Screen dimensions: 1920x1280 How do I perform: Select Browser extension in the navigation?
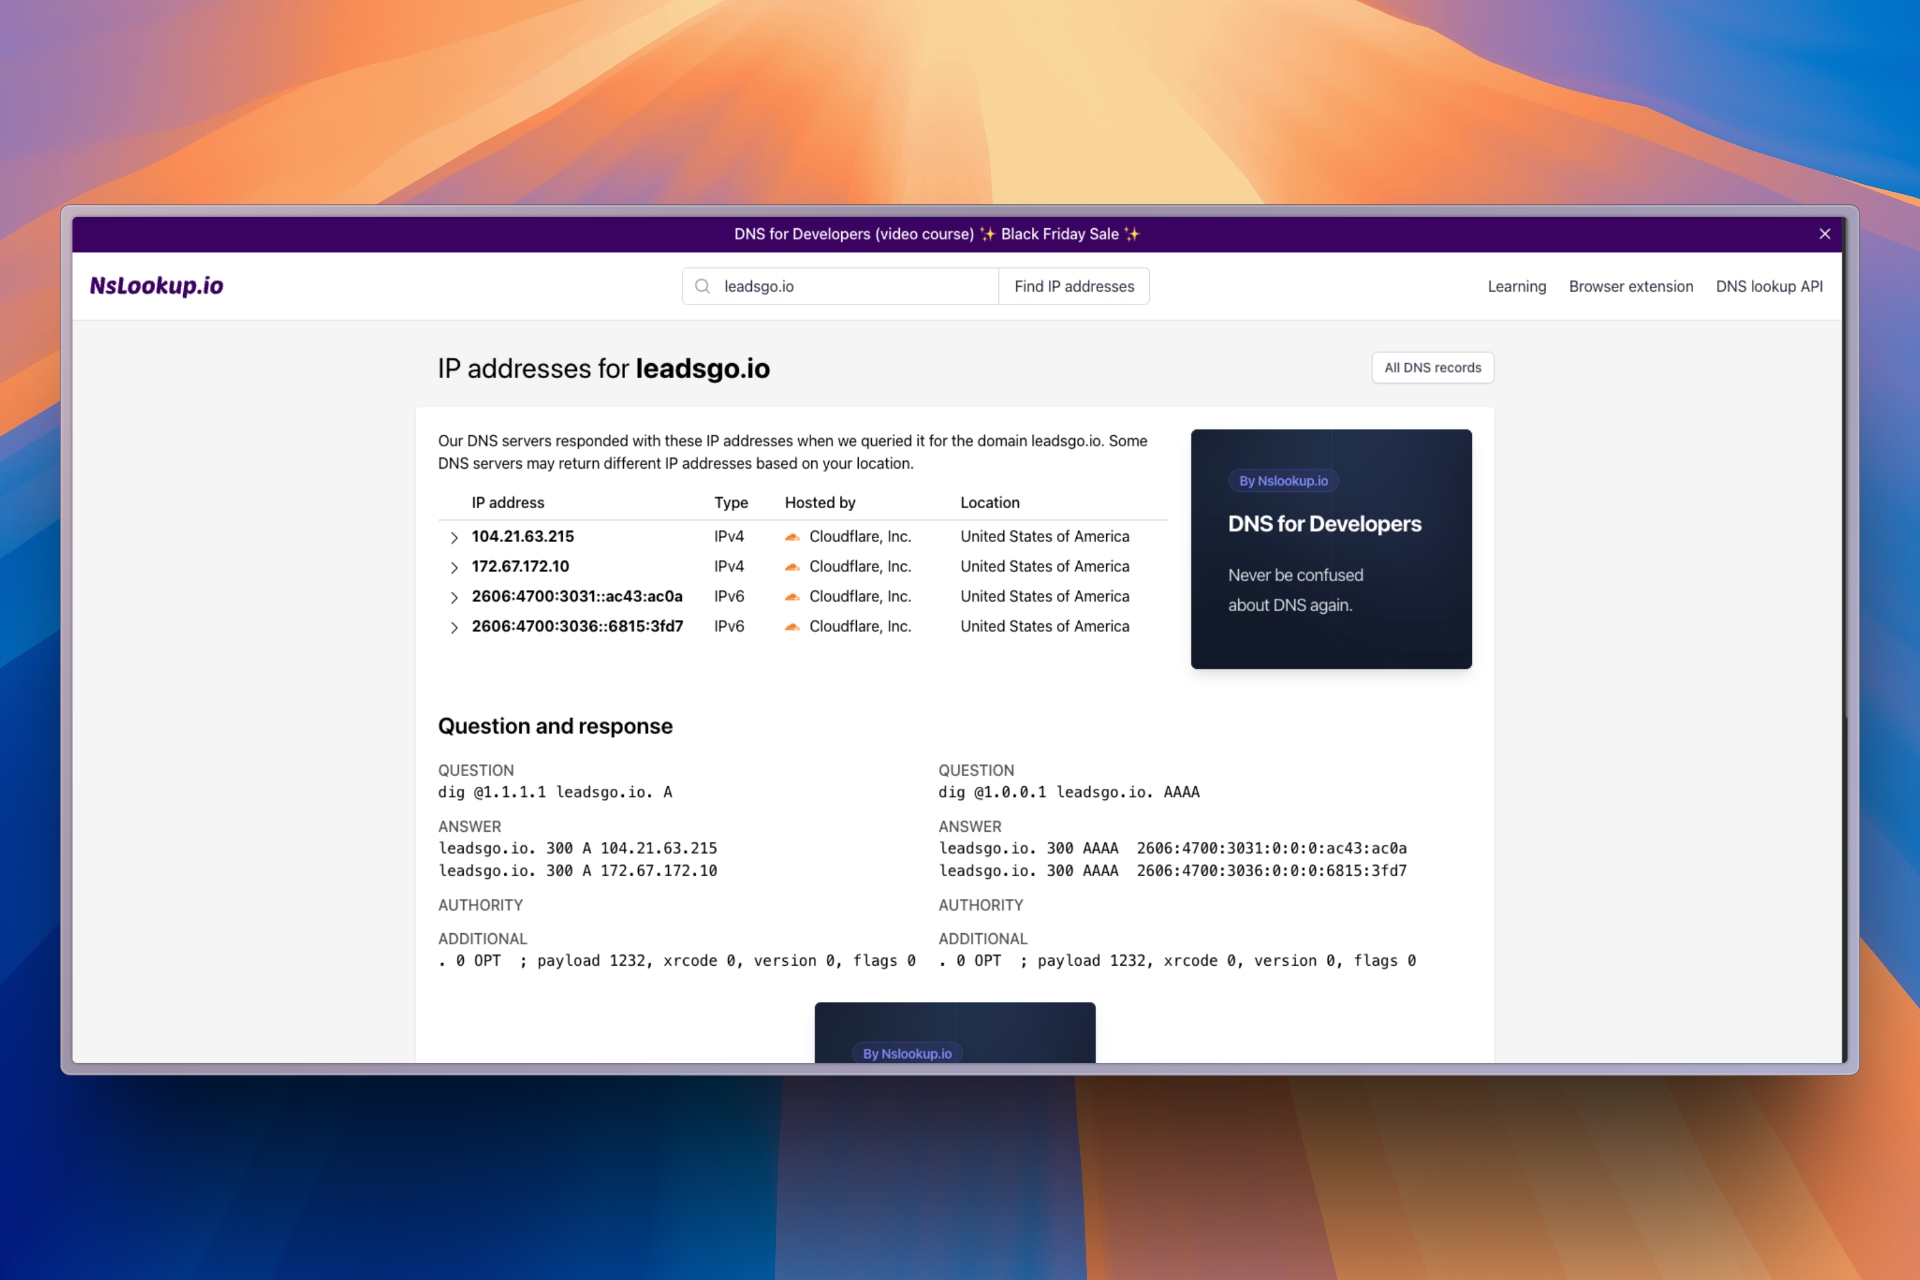click(x=1630, y=286)
